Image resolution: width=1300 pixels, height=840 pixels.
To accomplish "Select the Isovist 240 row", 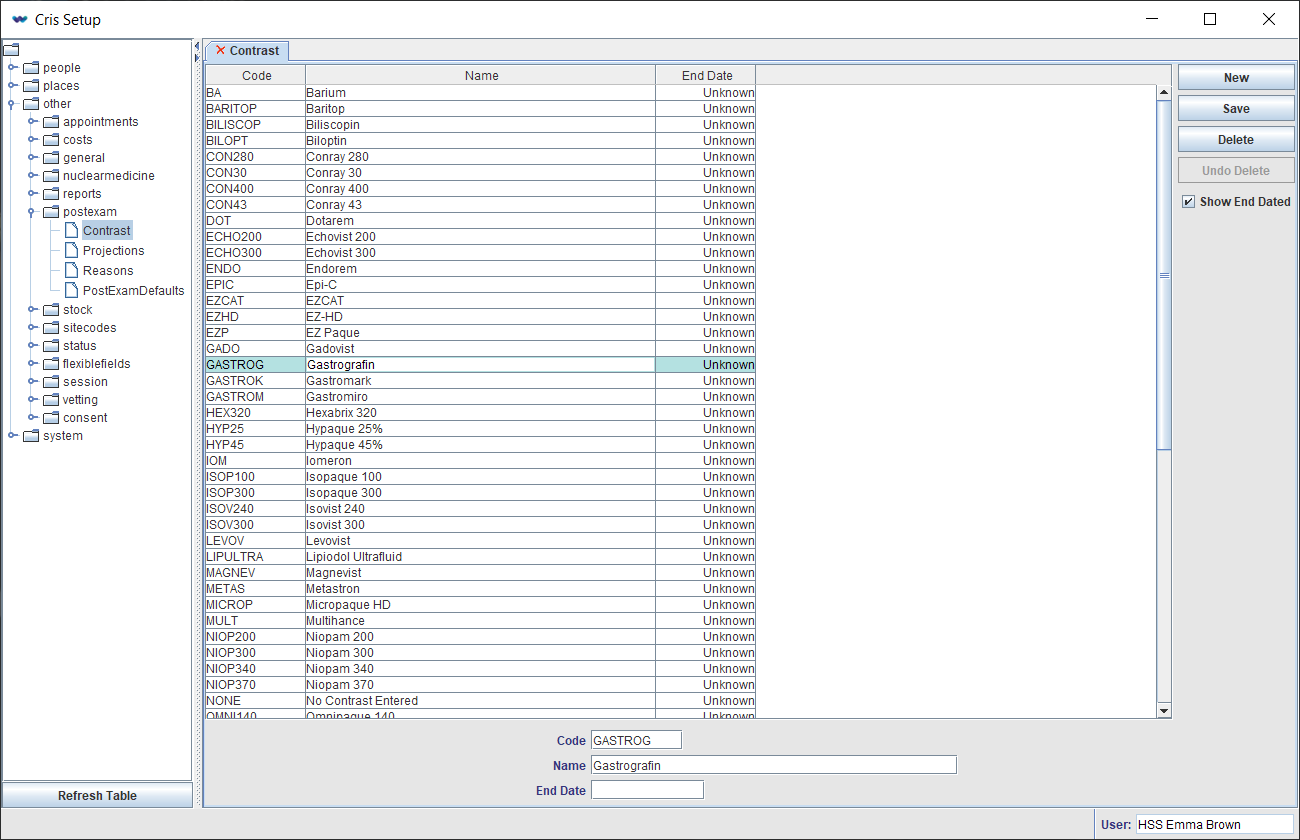I will pyautogui.click(x=480, y=509).
